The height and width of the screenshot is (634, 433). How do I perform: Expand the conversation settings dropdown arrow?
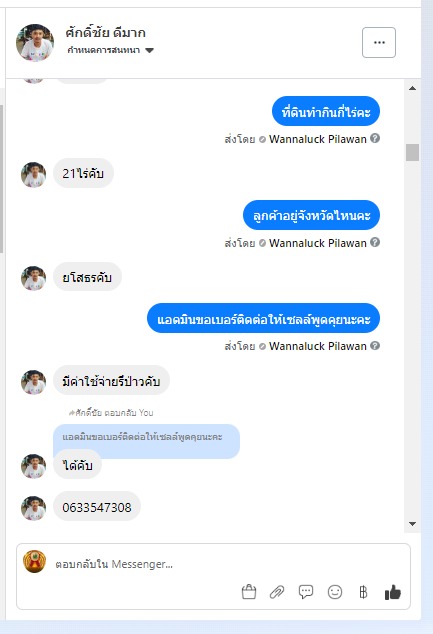tap(150, 51)
